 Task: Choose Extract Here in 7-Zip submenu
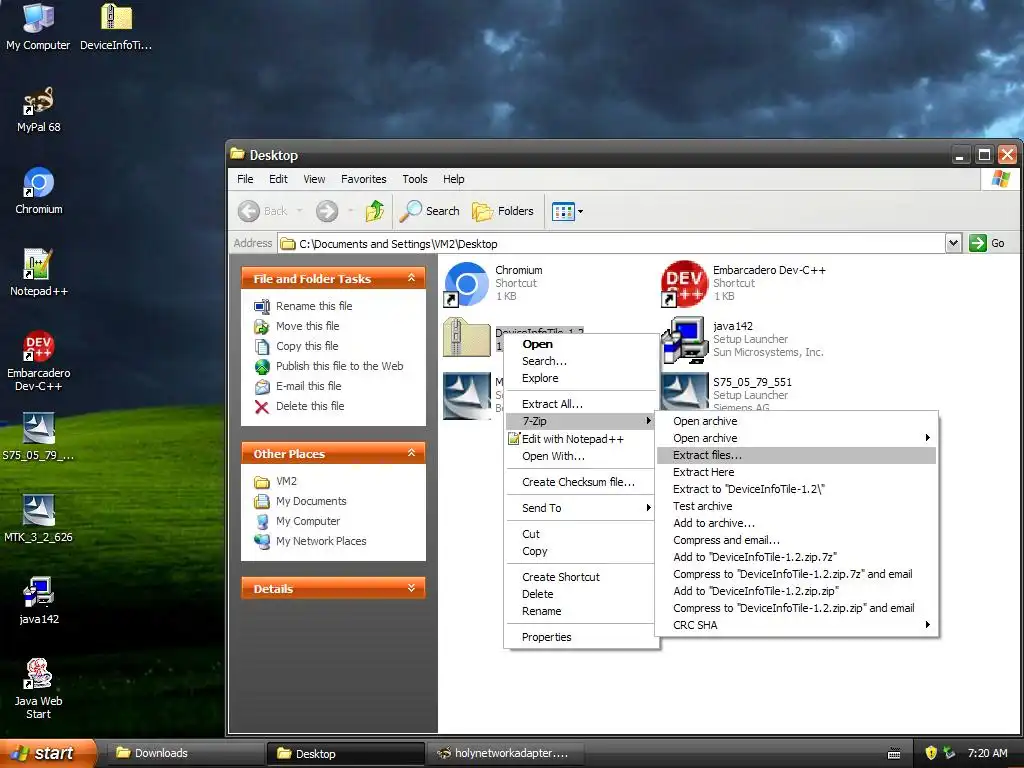797,472
